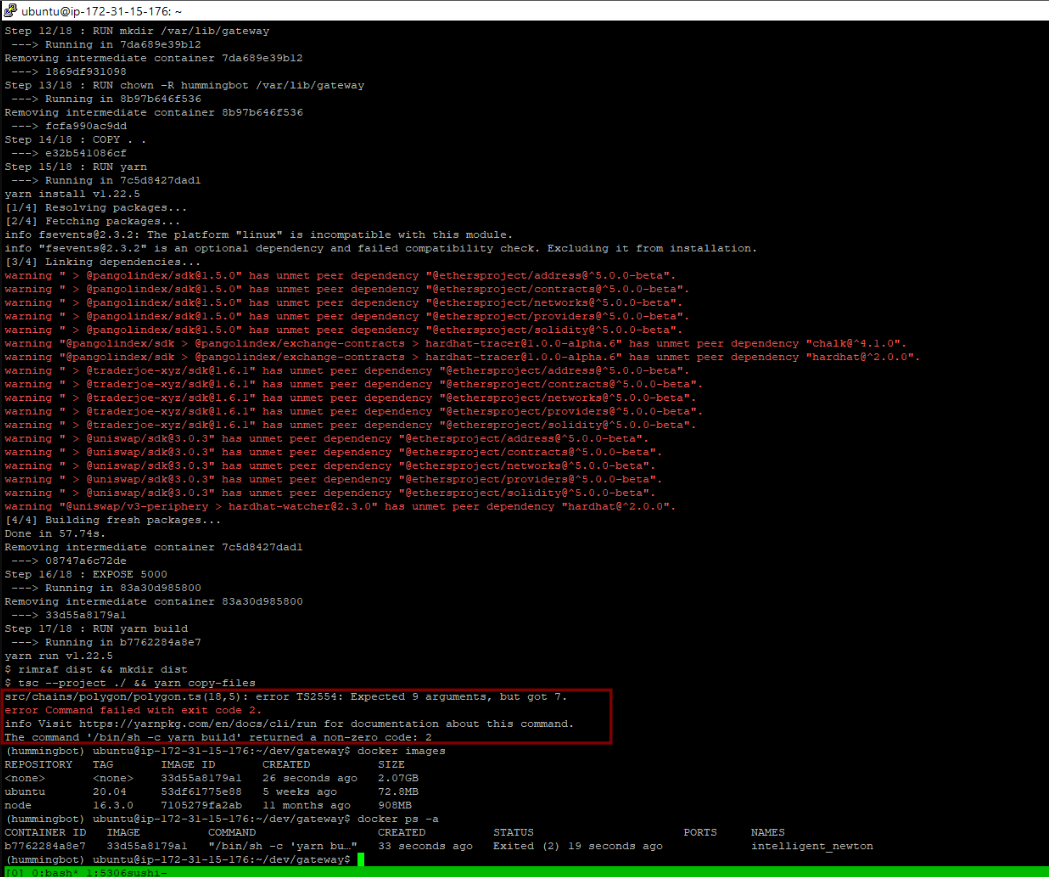Select the "16.3.0" tag value
This screenshot has height=877, width=1049.
113,805
